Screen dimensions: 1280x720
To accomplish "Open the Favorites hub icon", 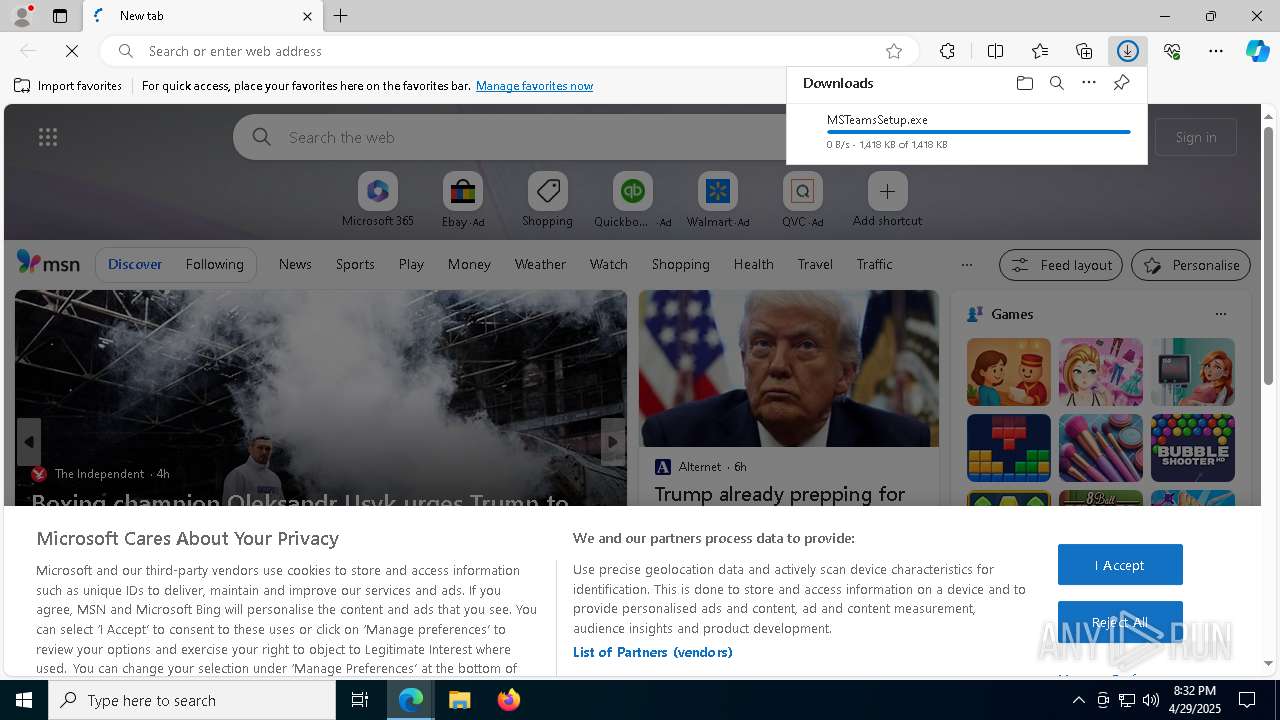I will (x=1040, y=51).
